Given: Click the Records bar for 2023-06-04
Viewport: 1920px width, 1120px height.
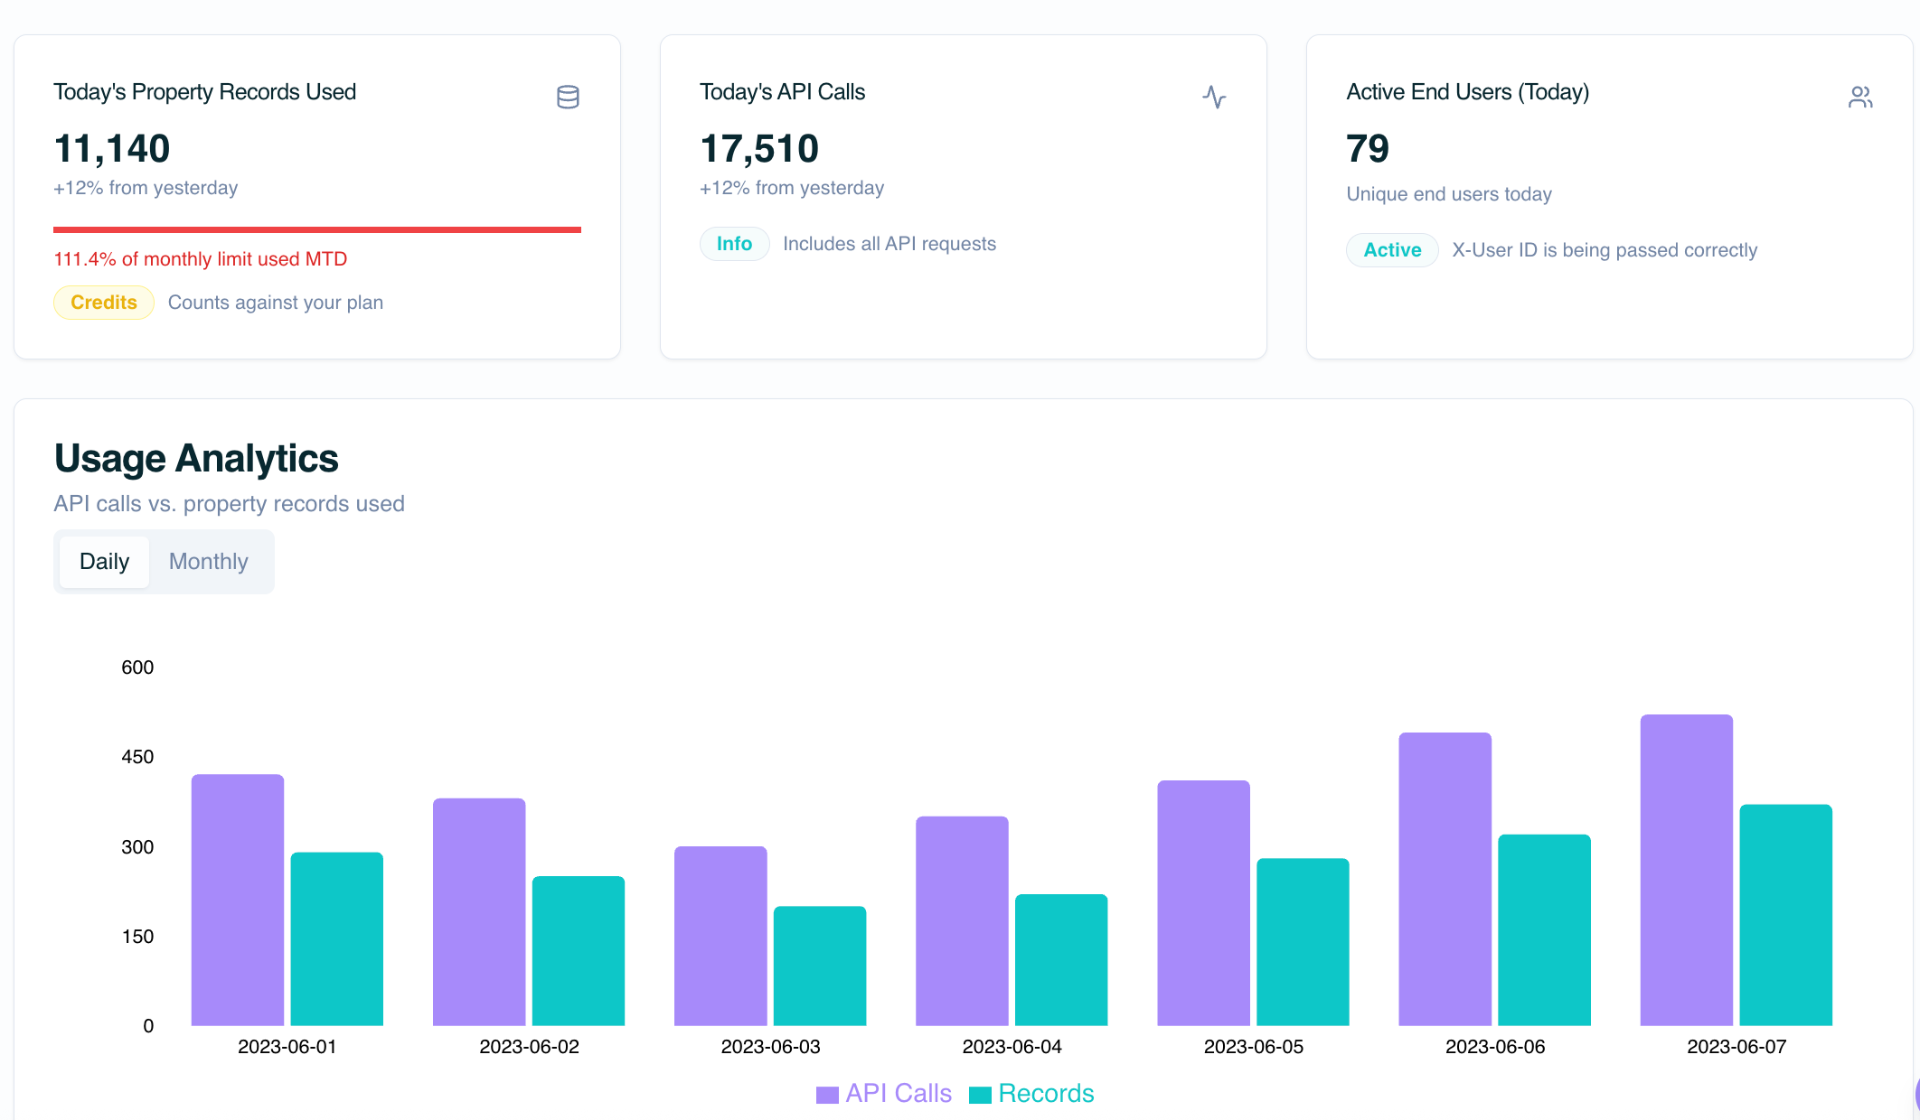Looking at the screenshot, I should click(1061, 960).
